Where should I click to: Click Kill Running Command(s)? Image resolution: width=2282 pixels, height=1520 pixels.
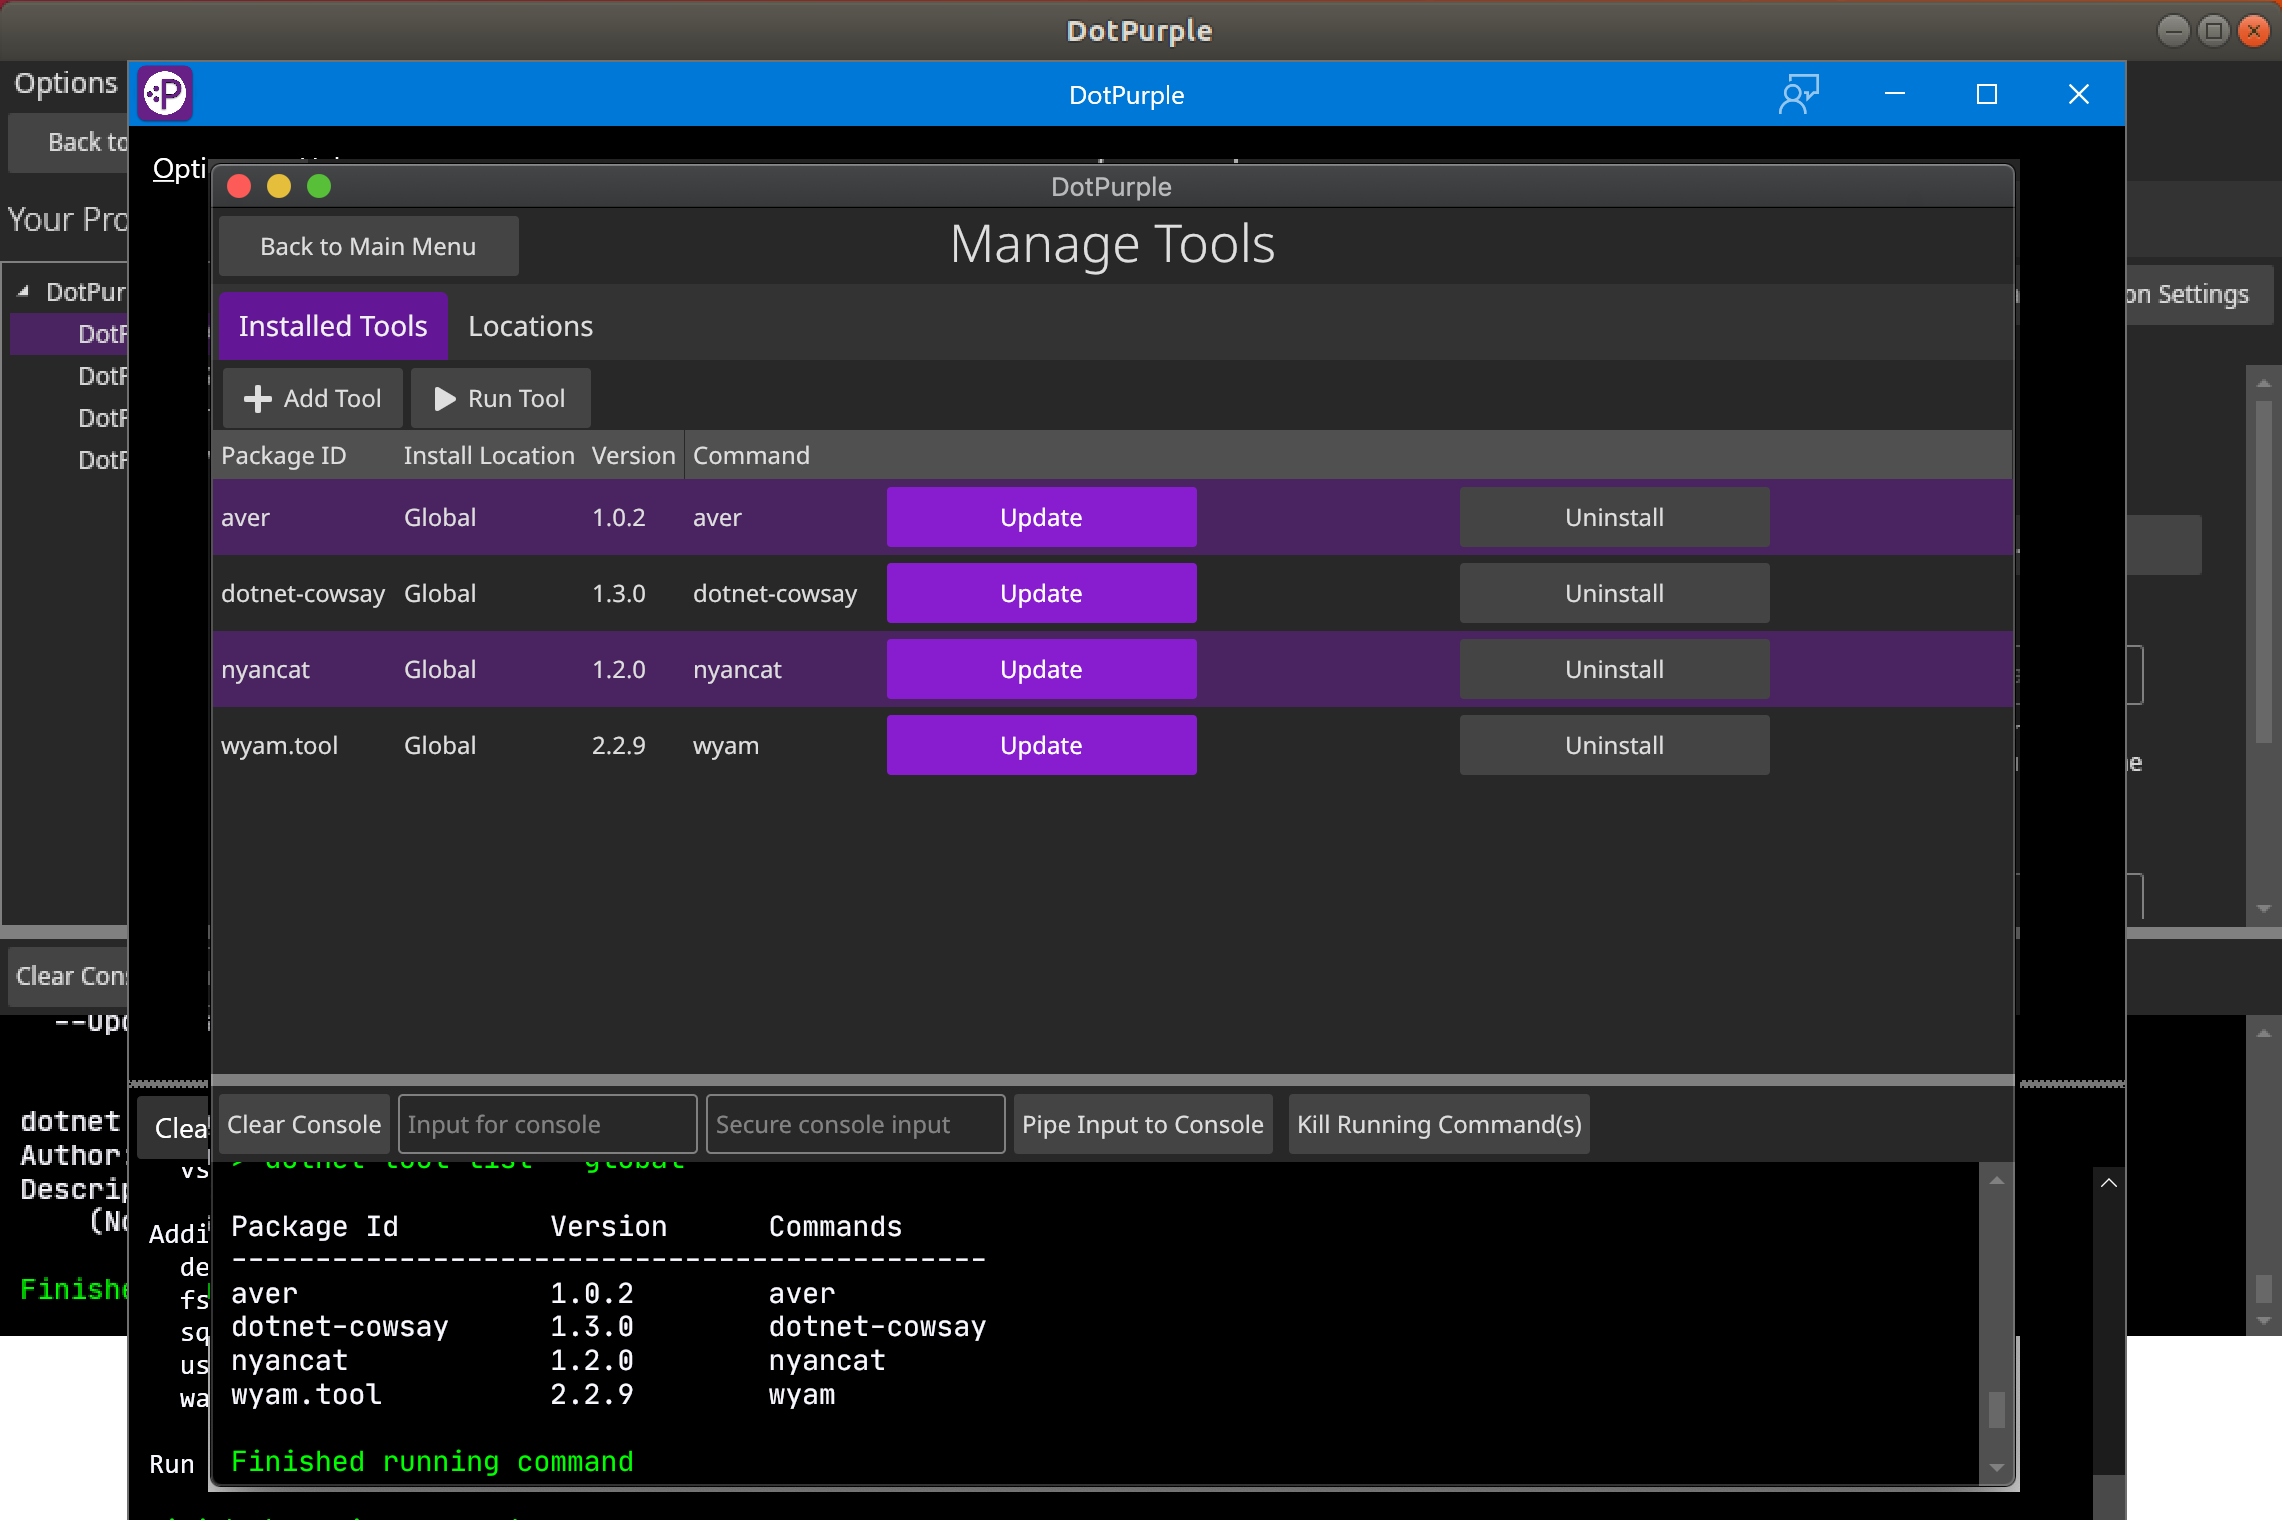(x=1439, y=1124)
